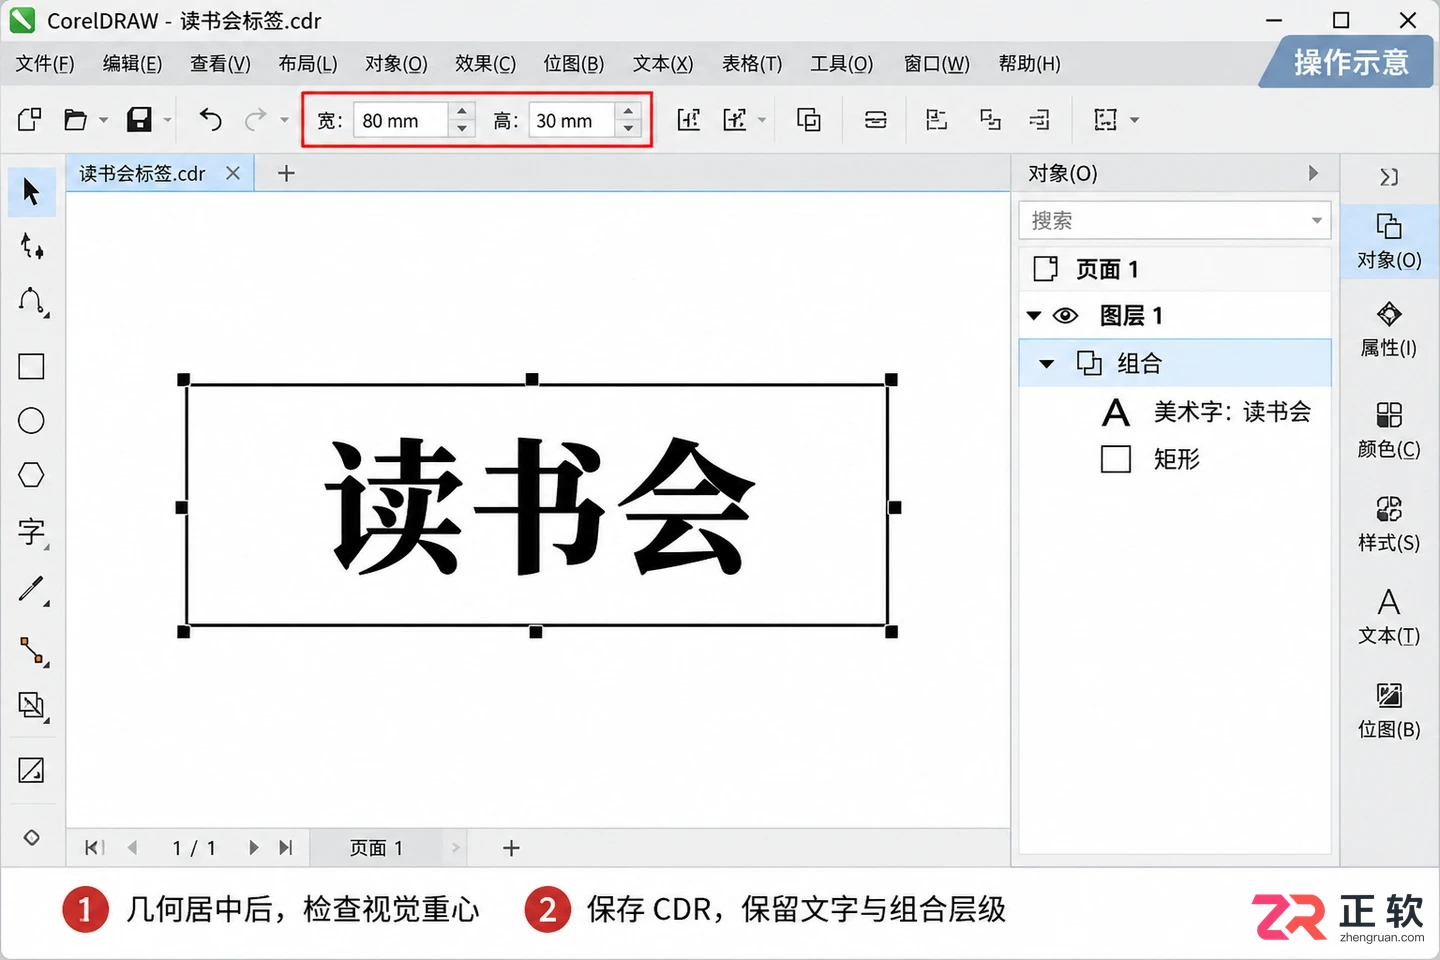Select the Freehand curve tool

[x=31, y=302]
